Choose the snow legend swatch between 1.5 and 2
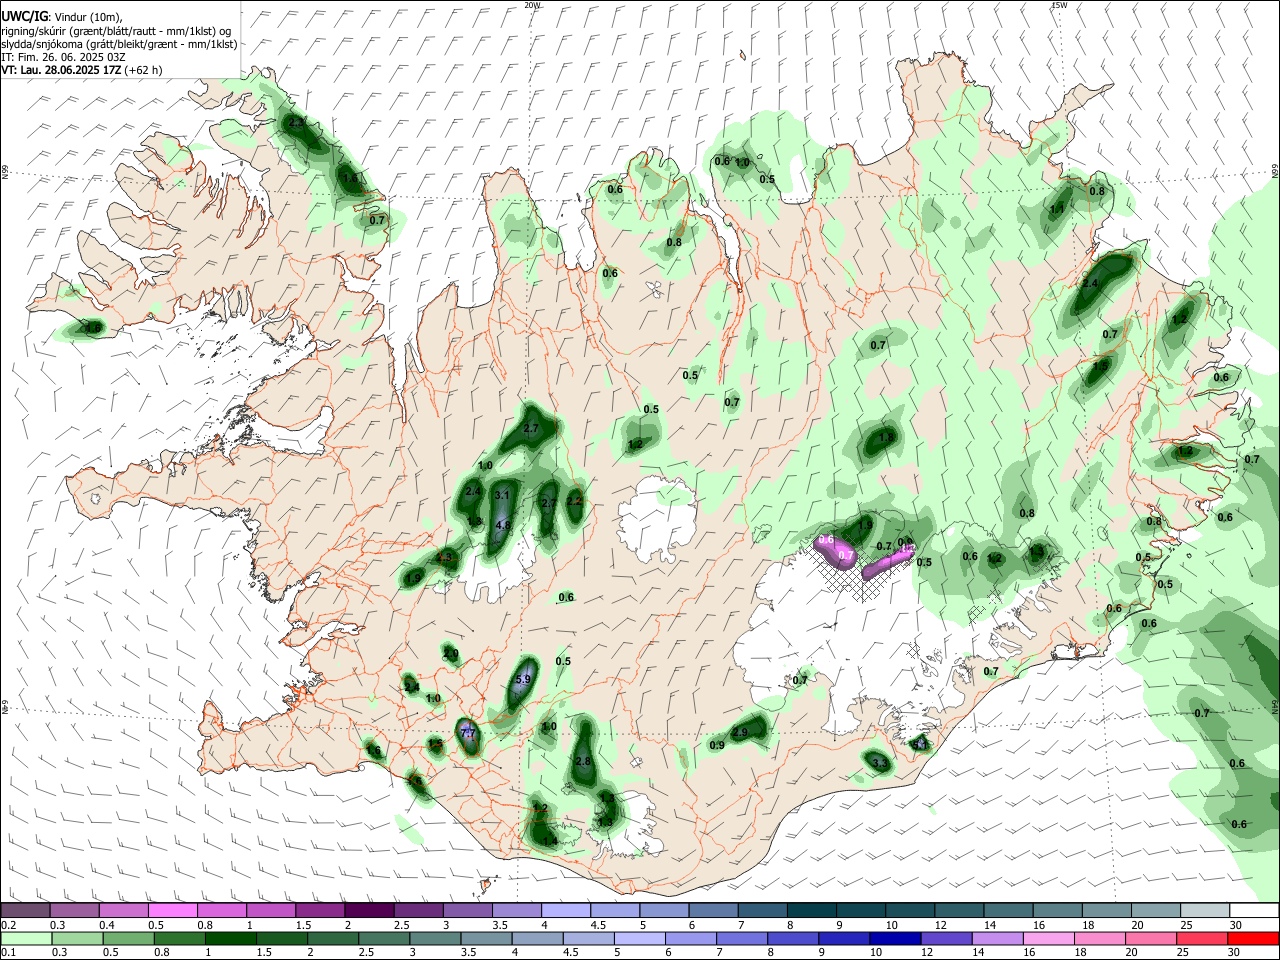This screenshot has height=960, width=1280. click(x=320, y=911)
